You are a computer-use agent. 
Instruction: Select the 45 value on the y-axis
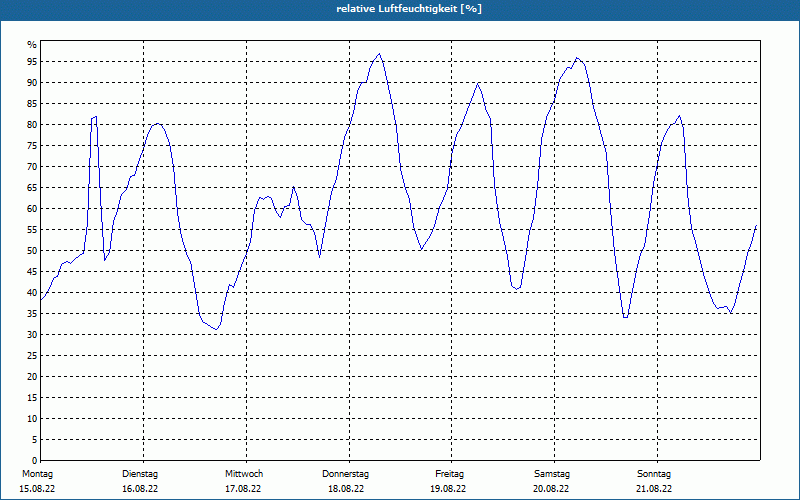click(x=32, y=271)
